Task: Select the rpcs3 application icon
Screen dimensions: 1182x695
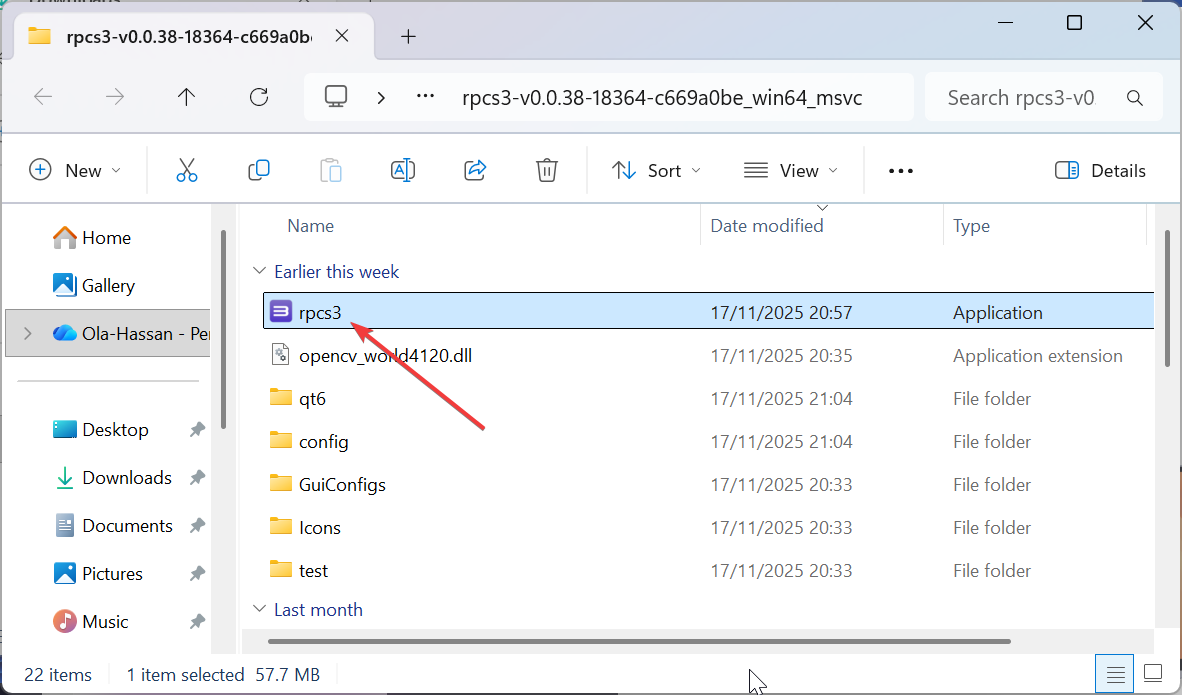Action: point(280,311)
